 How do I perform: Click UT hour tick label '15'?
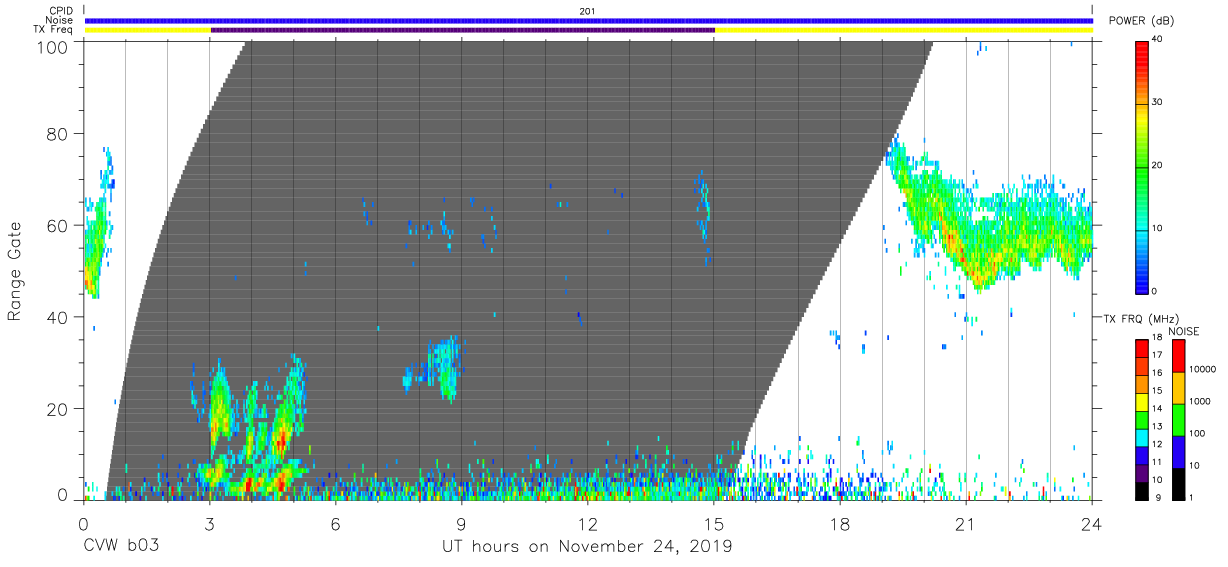tap(714, 524)
